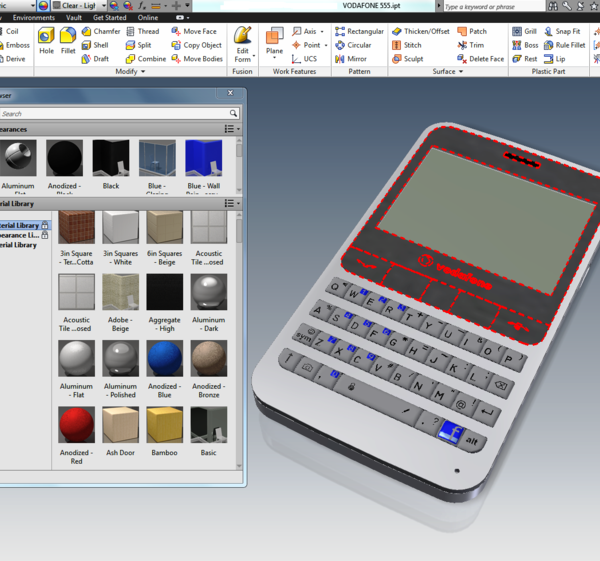
Task: Click the Coil tool
Action: 9,31
